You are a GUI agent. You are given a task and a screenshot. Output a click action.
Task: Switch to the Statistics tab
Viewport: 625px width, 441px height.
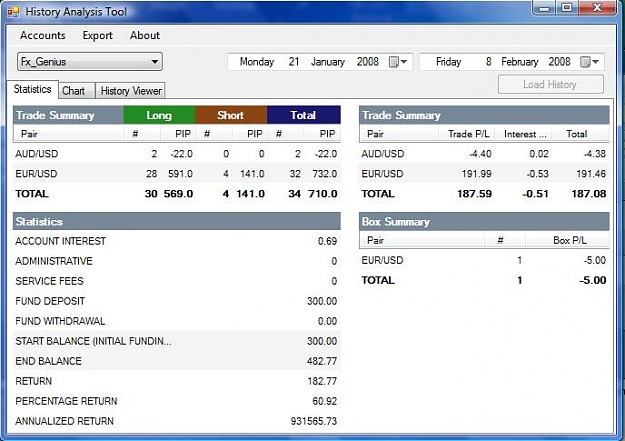click(x=32, y=89)
